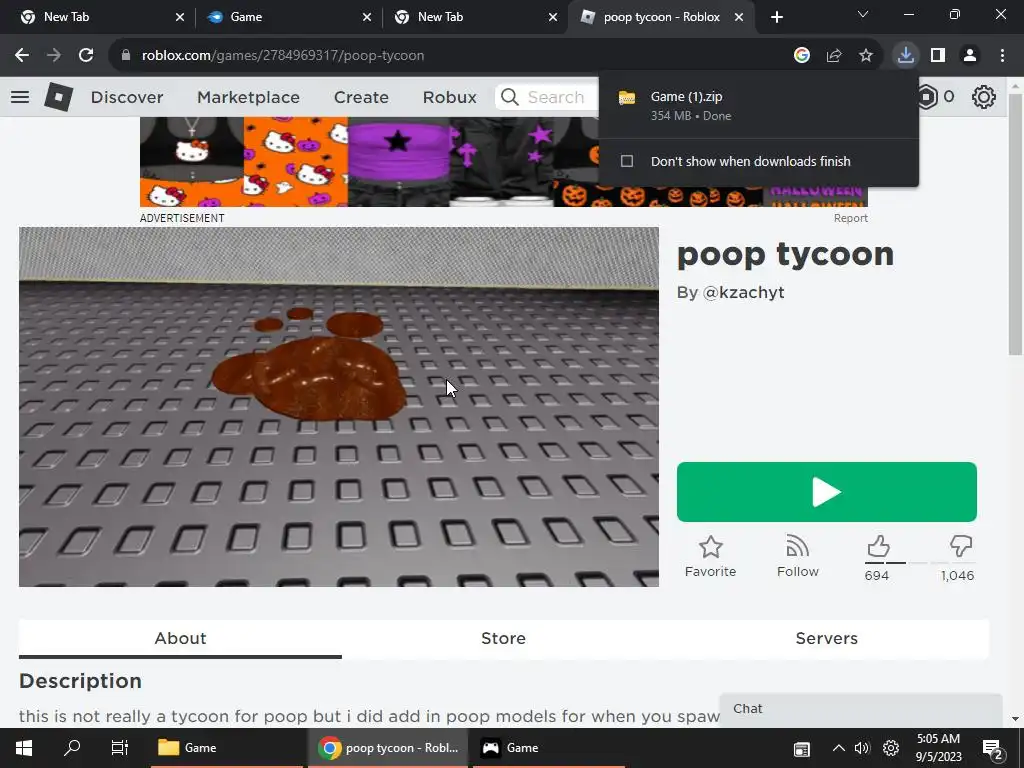Switch to the Store tab
Screen dimensions: 1024x768
504,638
